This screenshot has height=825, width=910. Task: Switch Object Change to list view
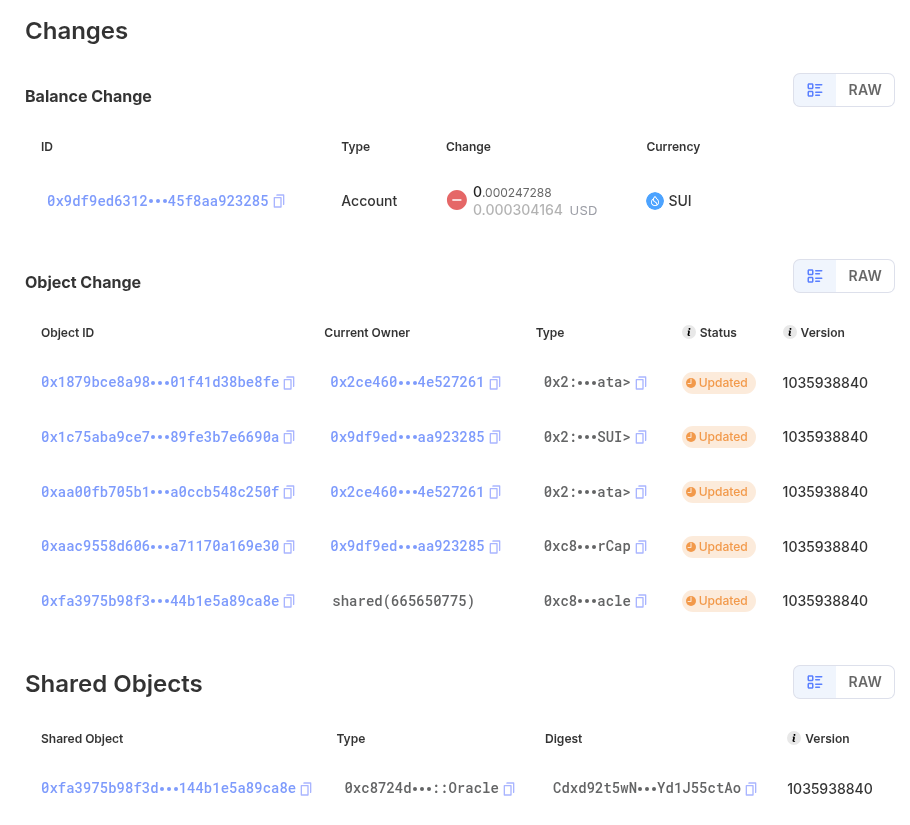(815, 276)
